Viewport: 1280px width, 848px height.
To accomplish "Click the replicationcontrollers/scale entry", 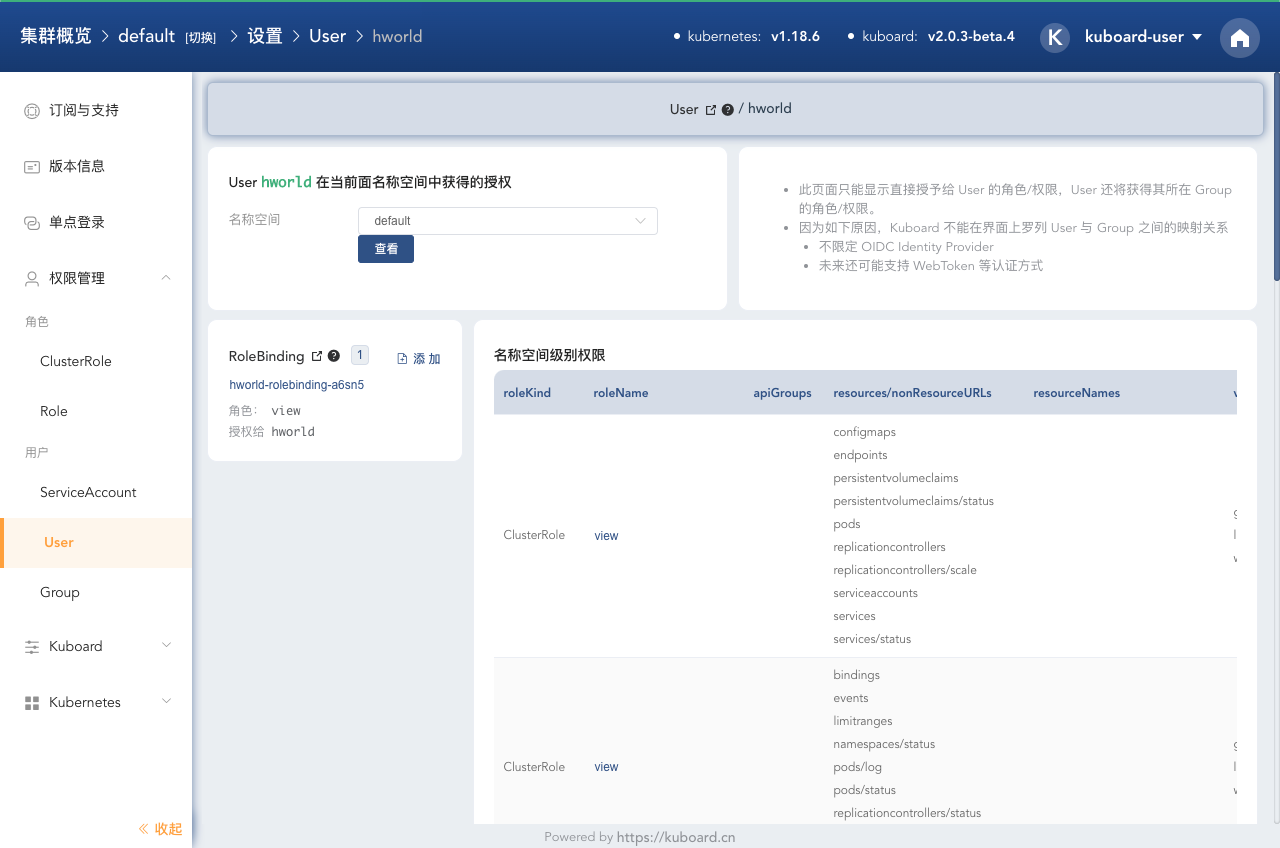I will pos(905,570).
